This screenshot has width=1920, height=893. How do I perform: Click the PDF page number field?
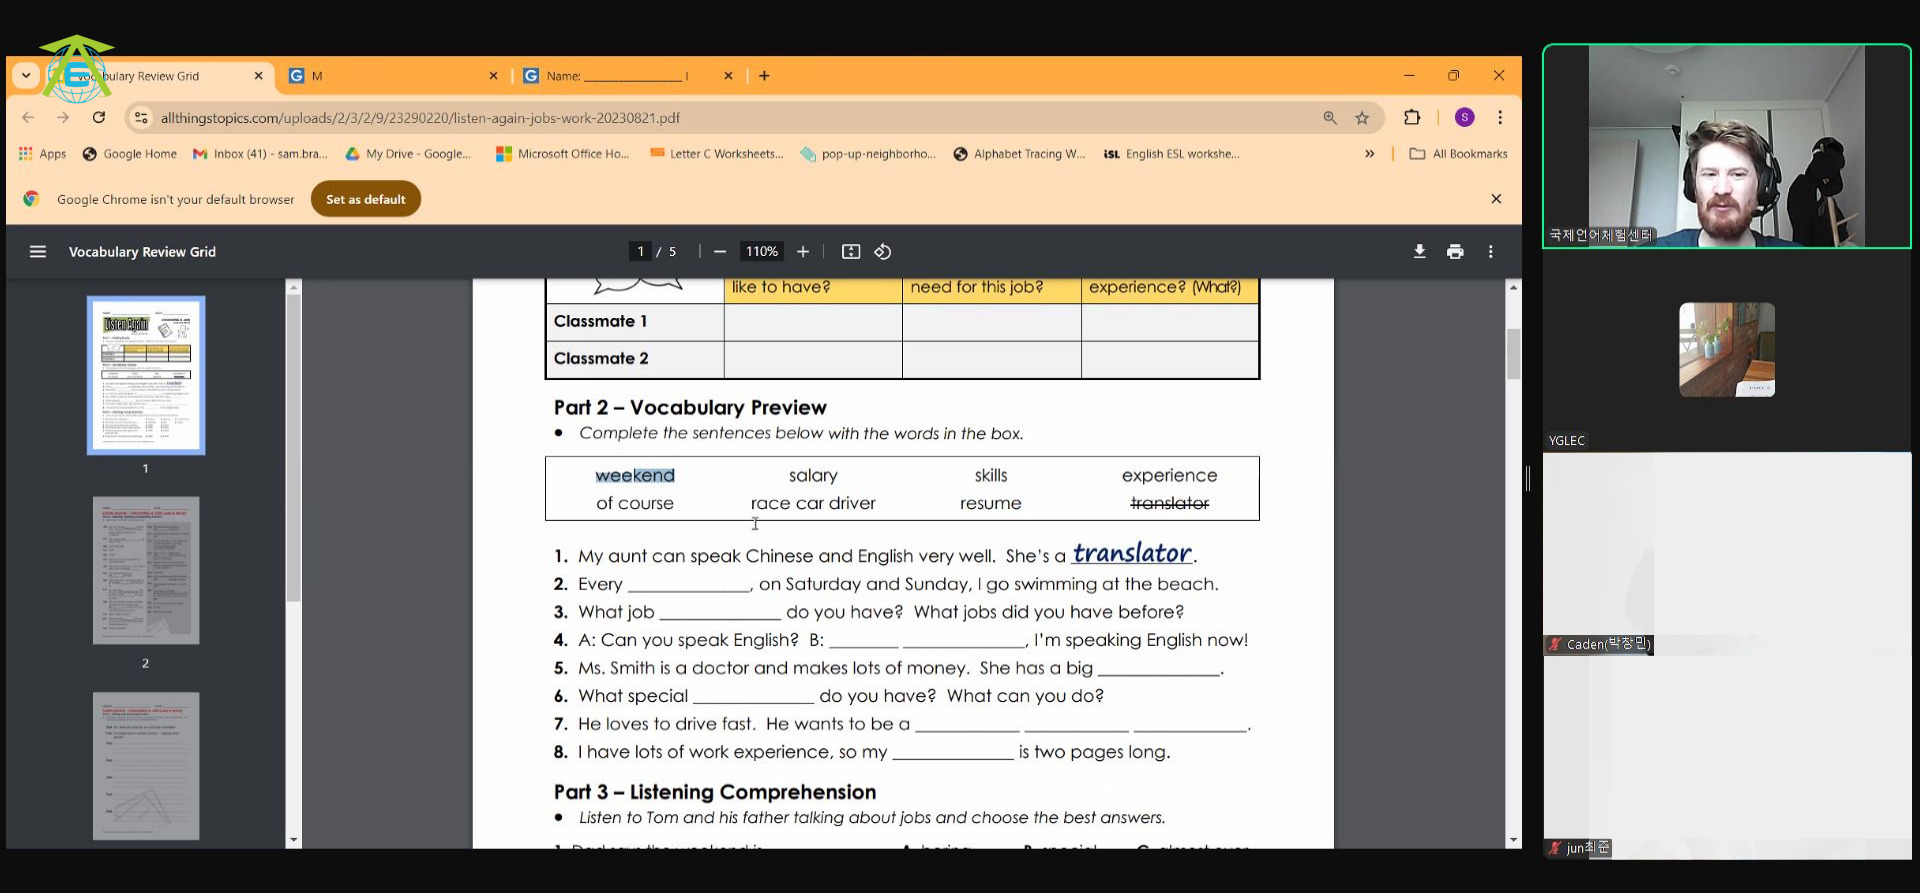click(x=640, y=251)
